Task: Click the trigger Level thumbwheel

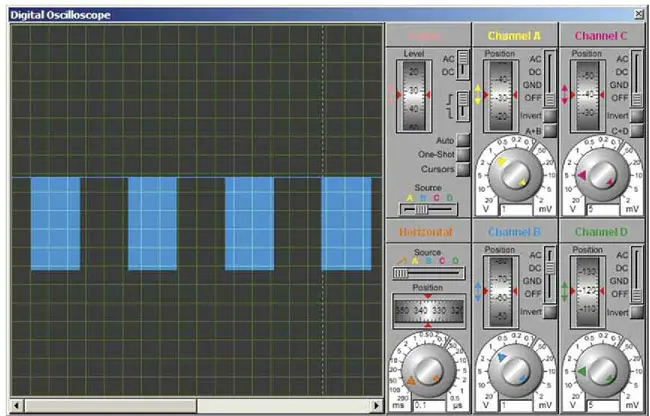Action: coord(414,95)
